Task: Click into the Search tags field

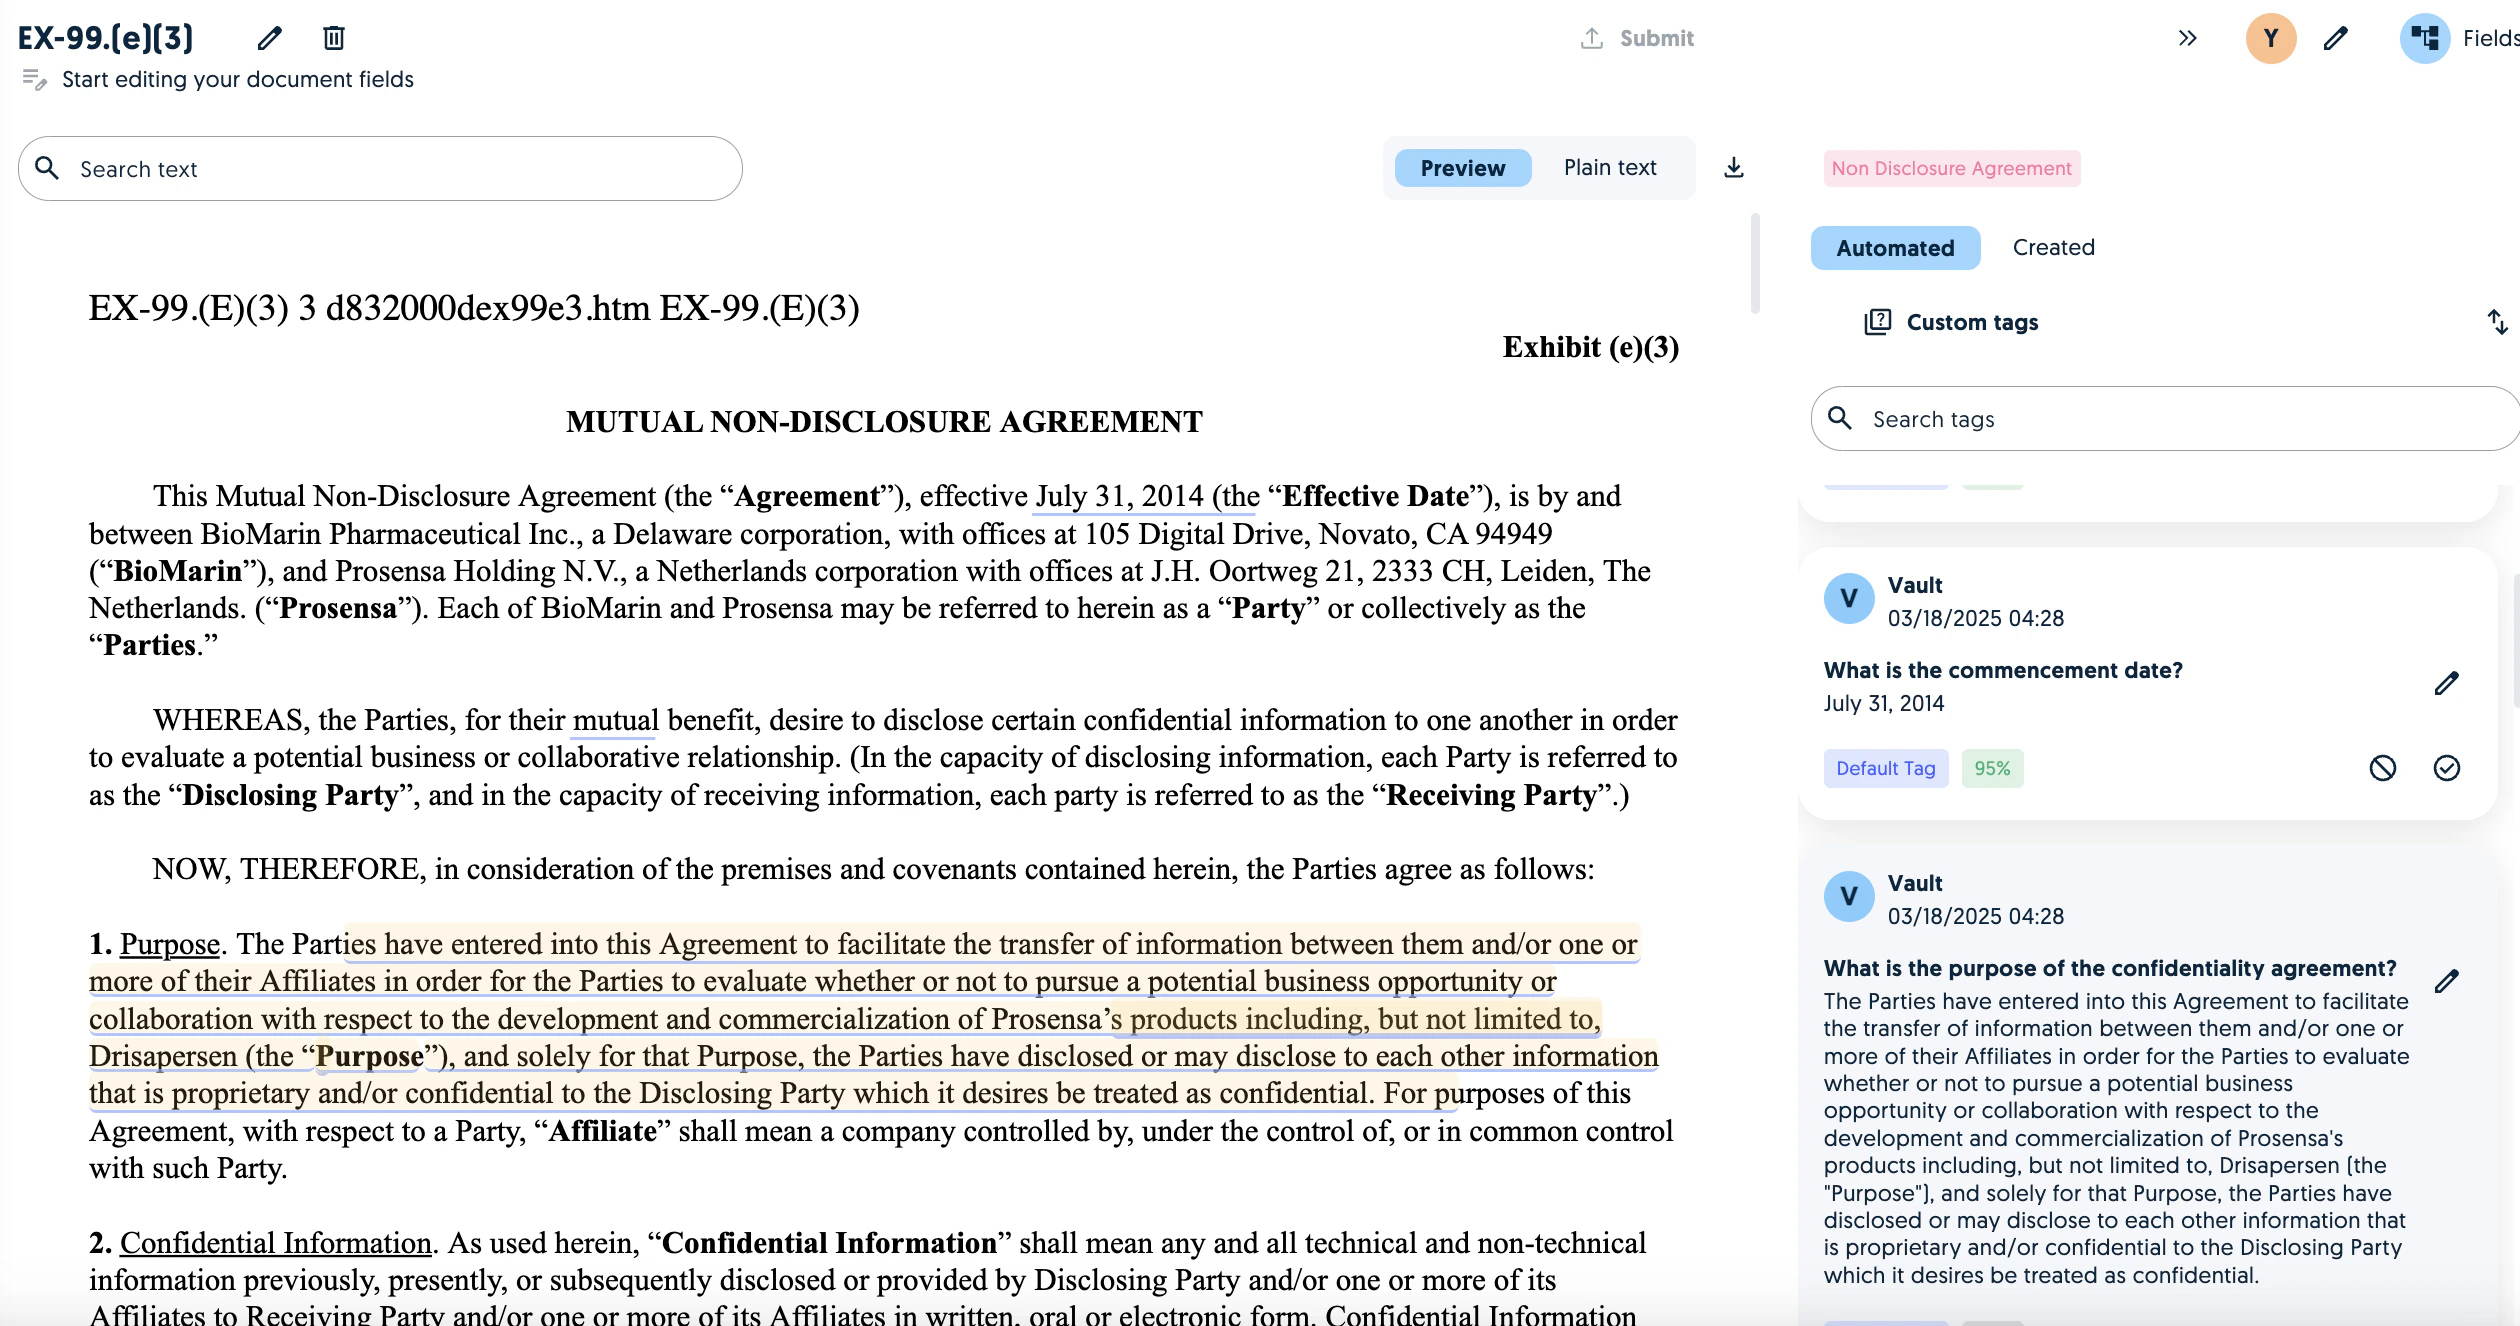Action: (2165, 418)
